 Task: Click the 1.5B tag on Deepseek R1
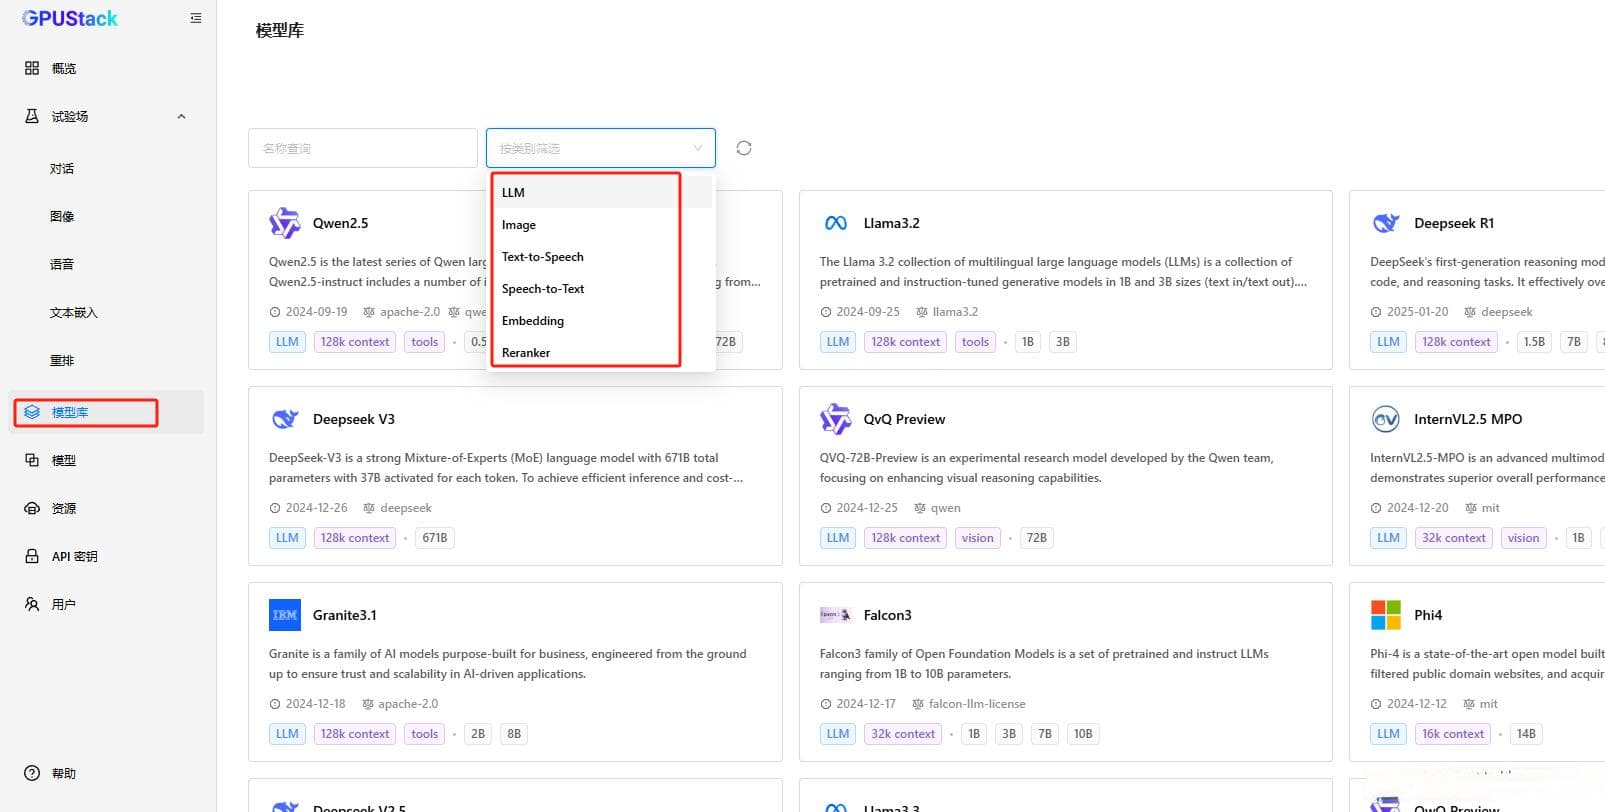click(1534, 342)
